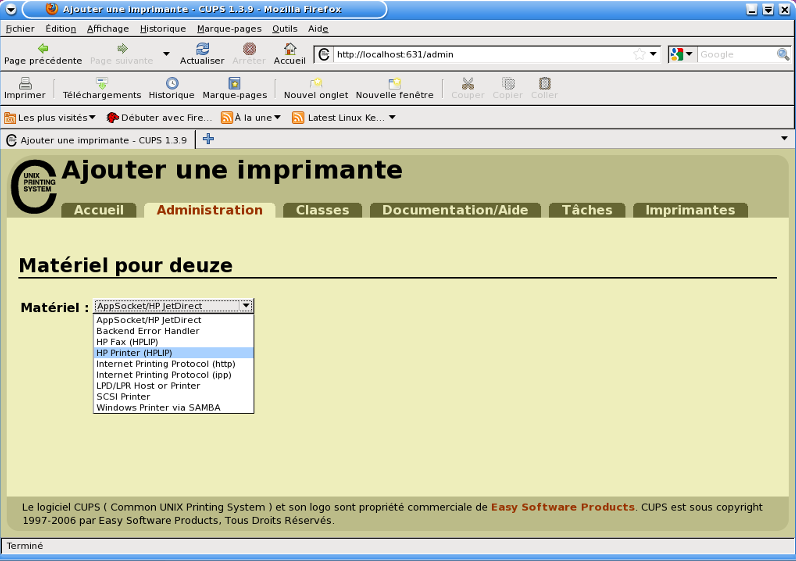Open the URL history dropdown arrow

tap(653, 54)
